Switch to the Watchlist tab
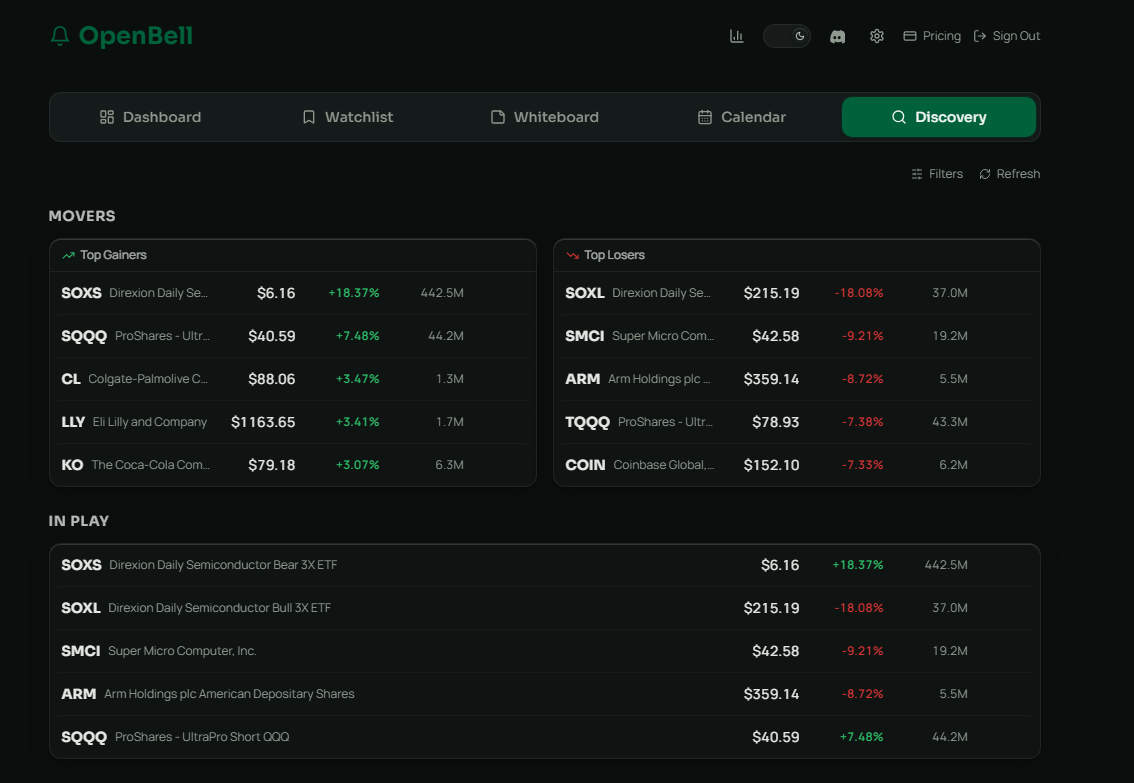 [x=347, y=117]
